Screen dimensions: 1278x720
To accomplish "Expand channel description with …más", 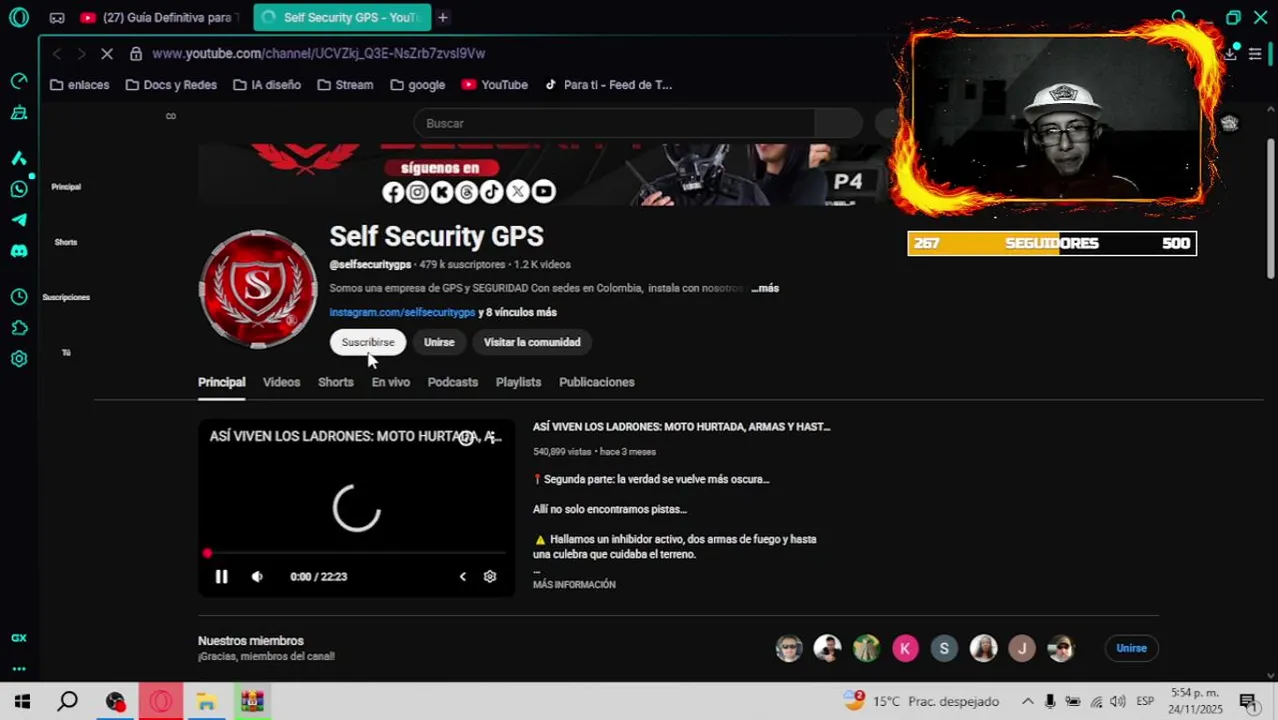I will pos(765,288).
